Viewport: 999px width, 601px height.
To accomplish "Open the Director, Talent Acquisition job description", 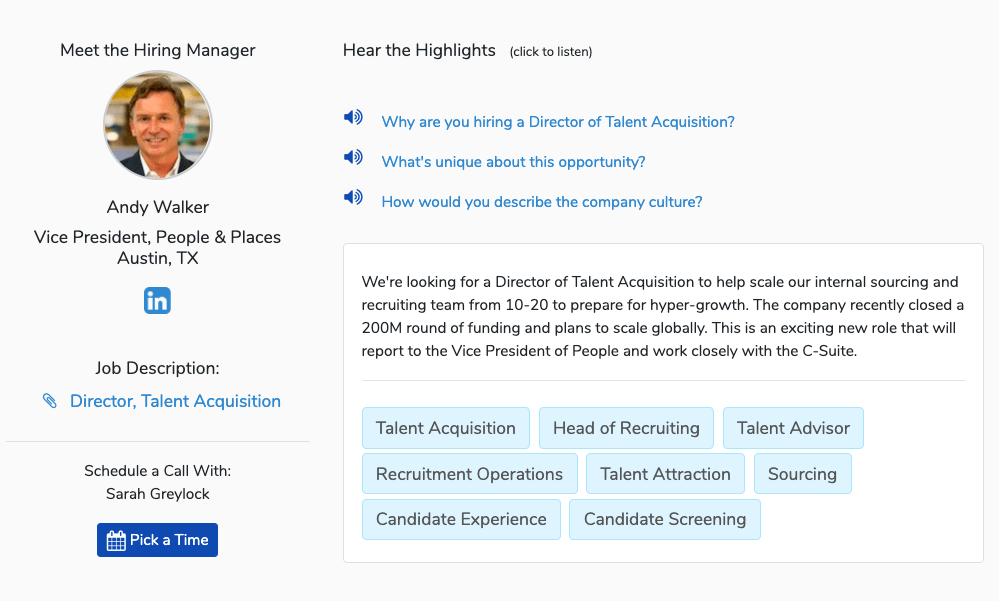I will point(175,401).
